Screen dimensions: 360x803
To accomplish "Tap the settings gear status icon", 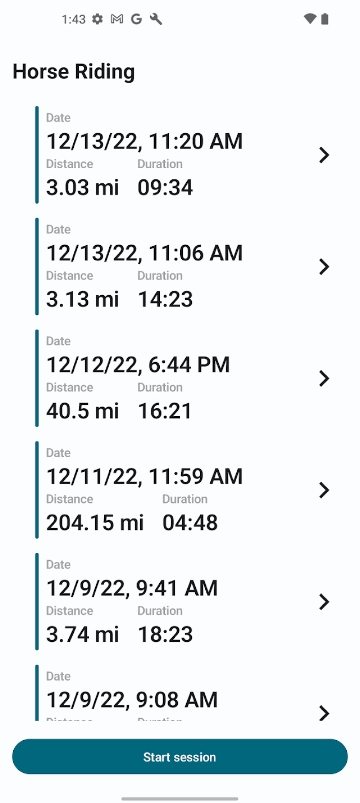I will pos(97,19).
